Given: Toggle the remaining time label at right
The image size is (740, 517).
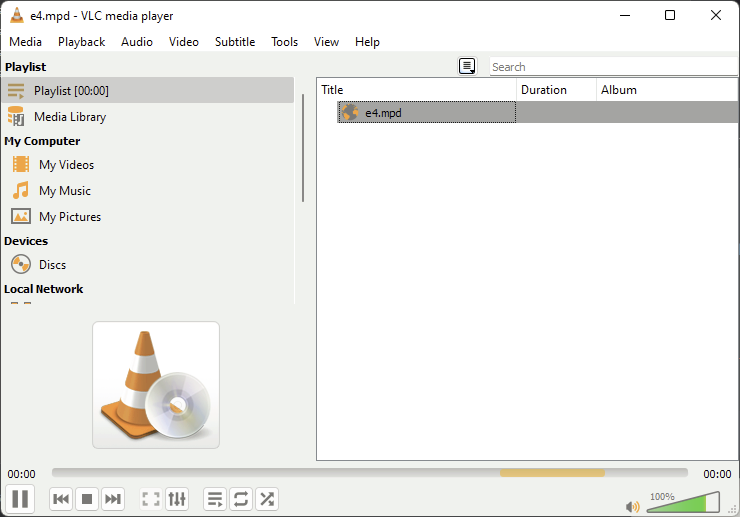Looking at the screenshot, I should (x=717, y=474).
